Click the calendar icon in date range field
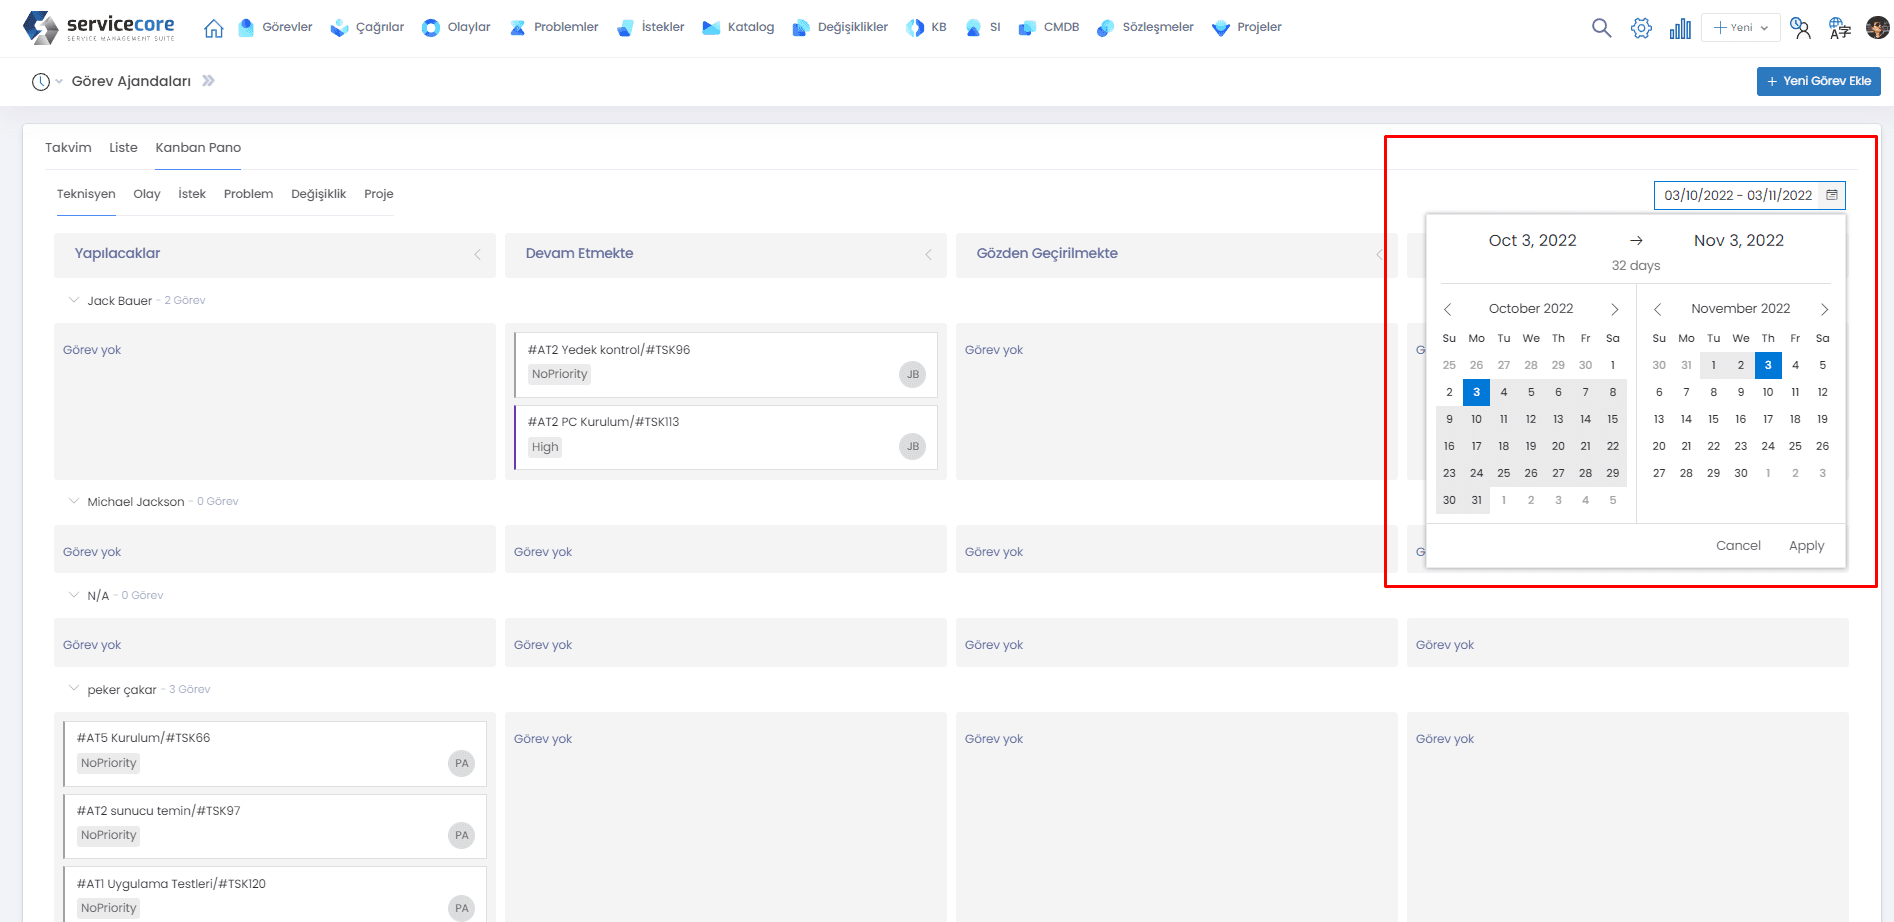This screenshot has height=922, width=1894. pyautogui.click(x=1832, y=195)
